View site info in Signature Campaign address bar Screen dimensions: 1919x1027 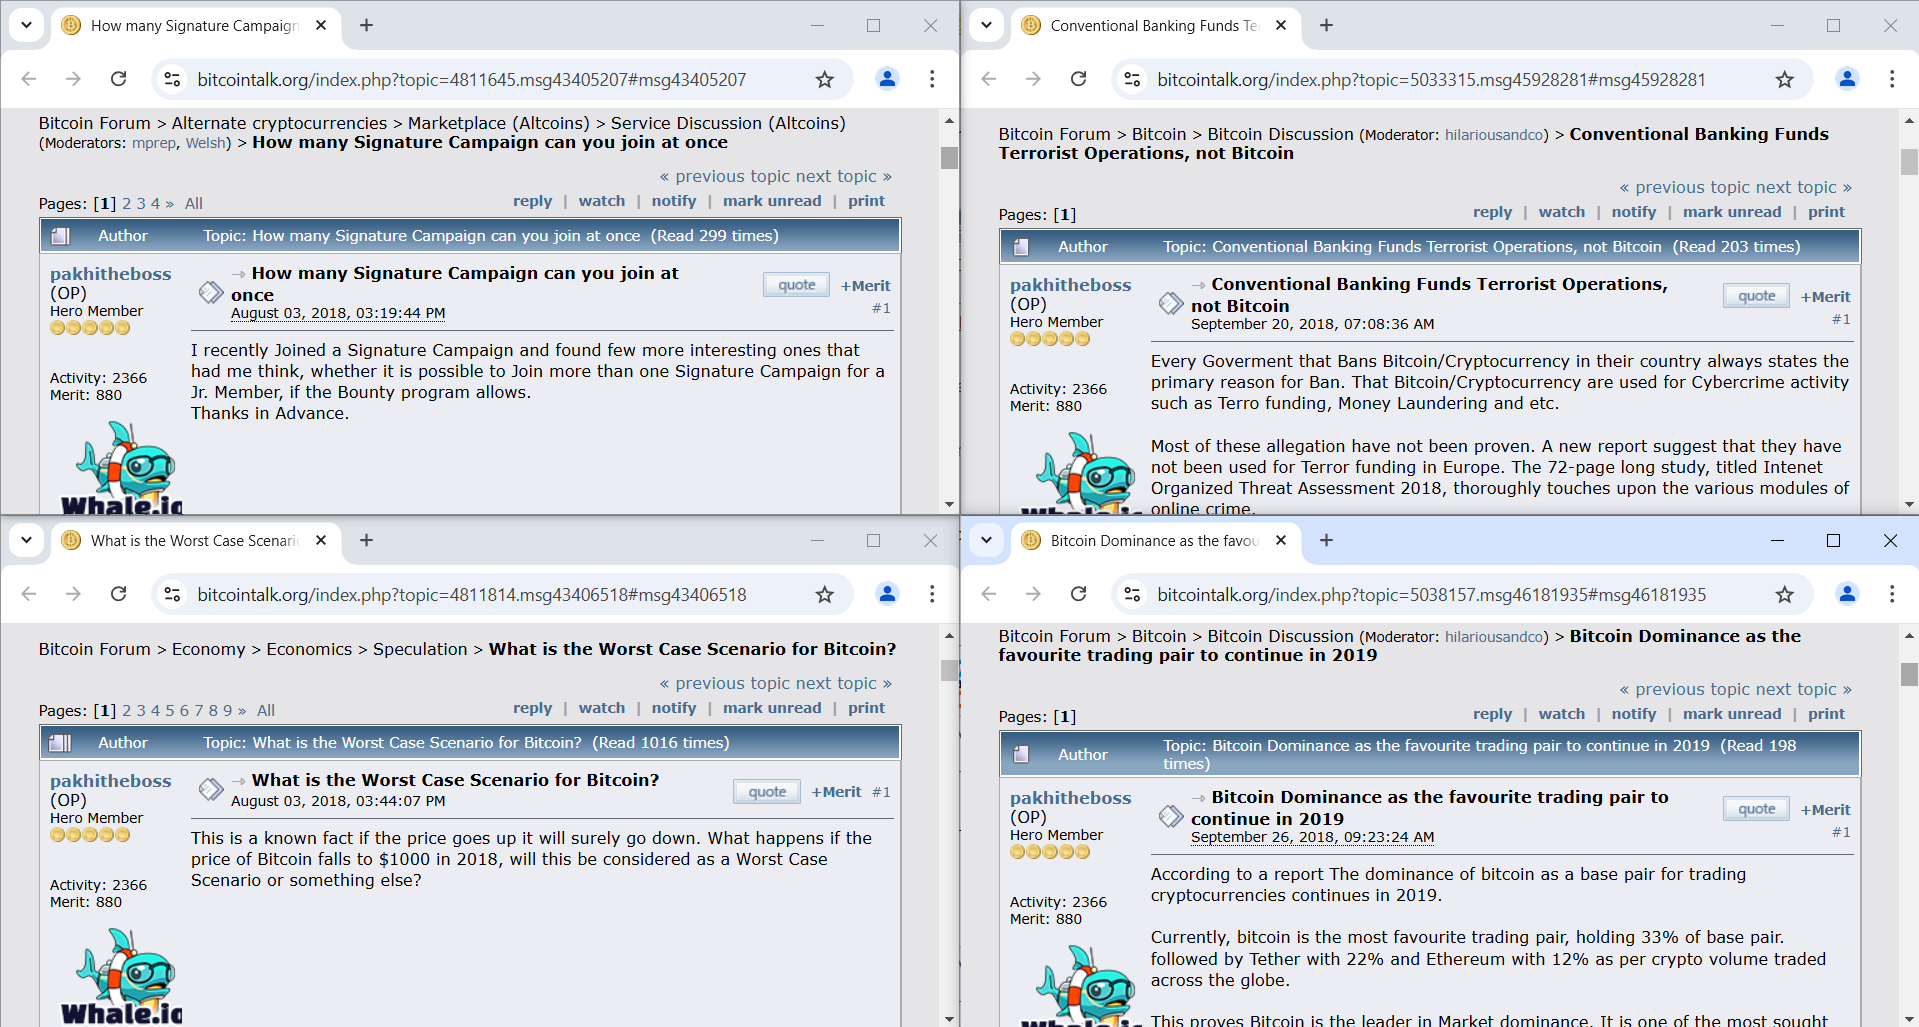[x=172, y=79]
